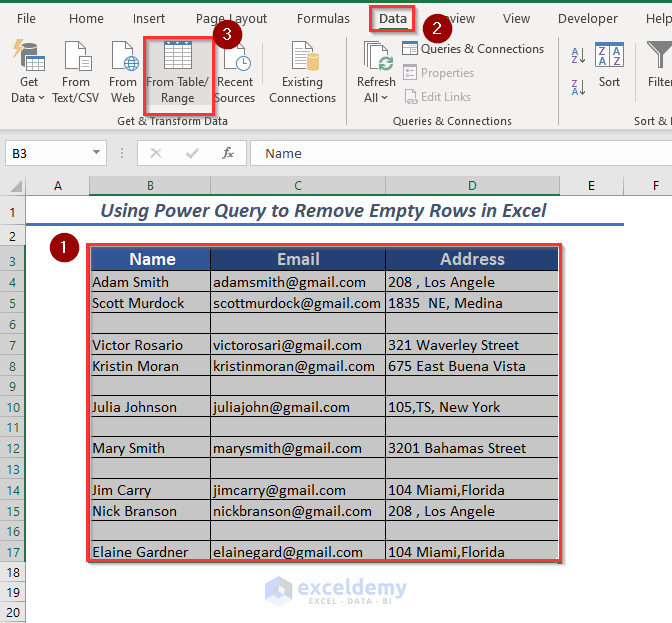Select the cell Jim Carry
Viewport: 672px width, 623px height.
point(150,490)
